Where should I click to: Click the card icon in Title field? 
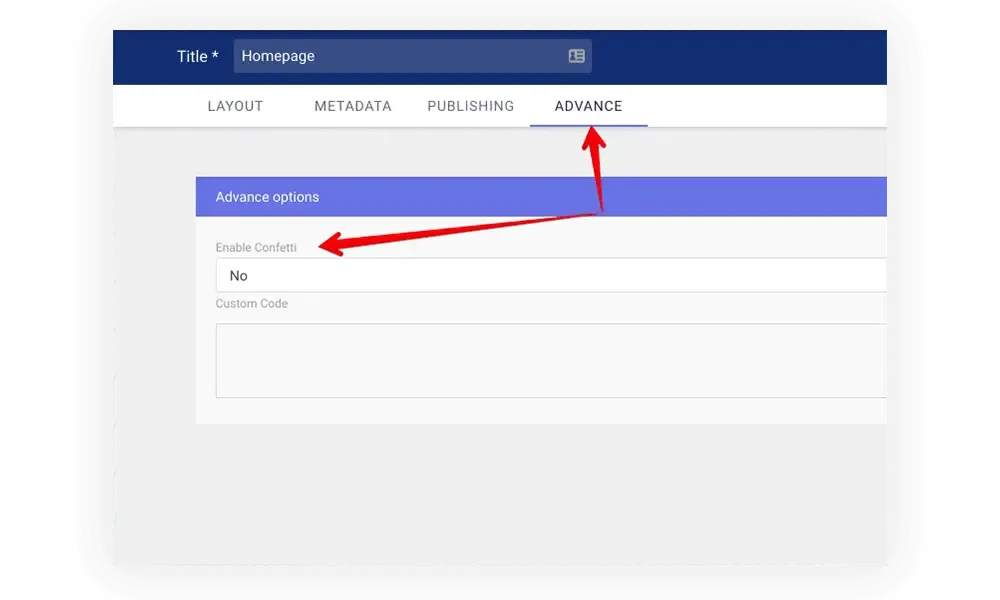576,56
